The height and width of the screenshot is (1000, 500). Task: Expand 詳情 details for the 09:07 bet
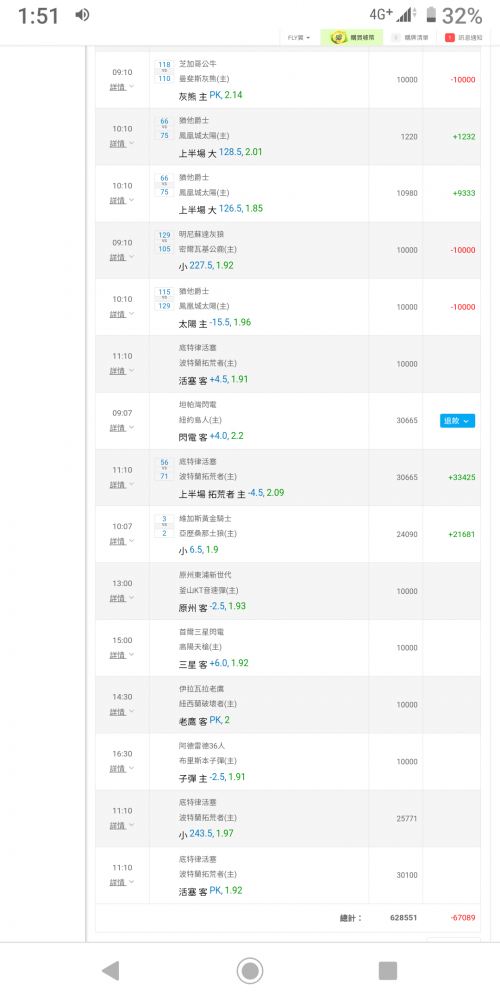(122, 427)
